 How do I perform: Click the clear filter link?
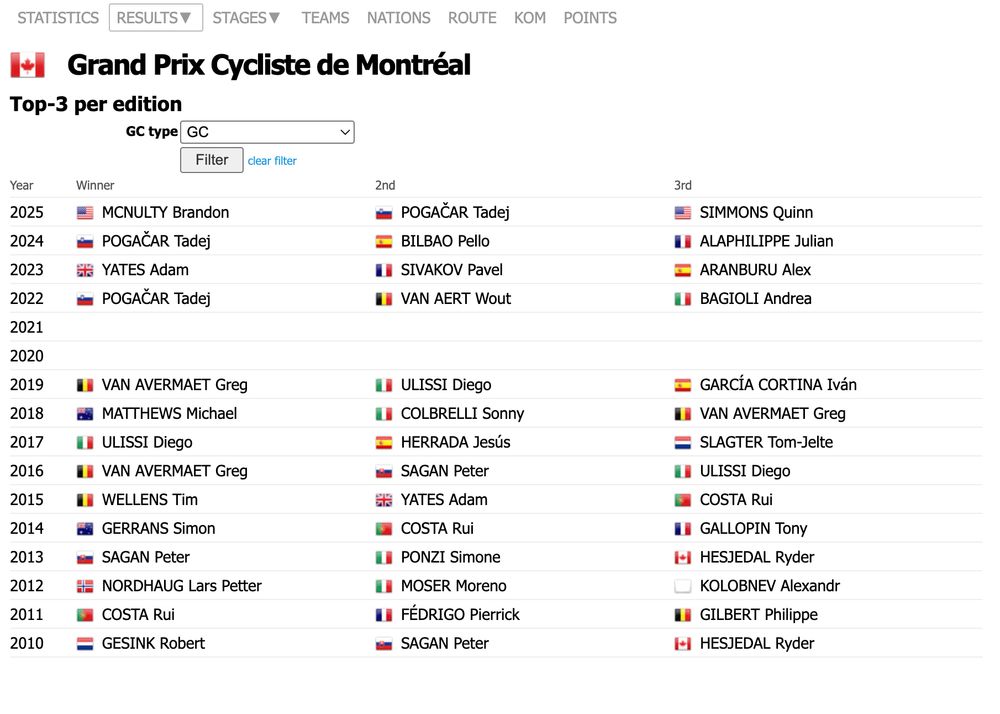(272, 161)
